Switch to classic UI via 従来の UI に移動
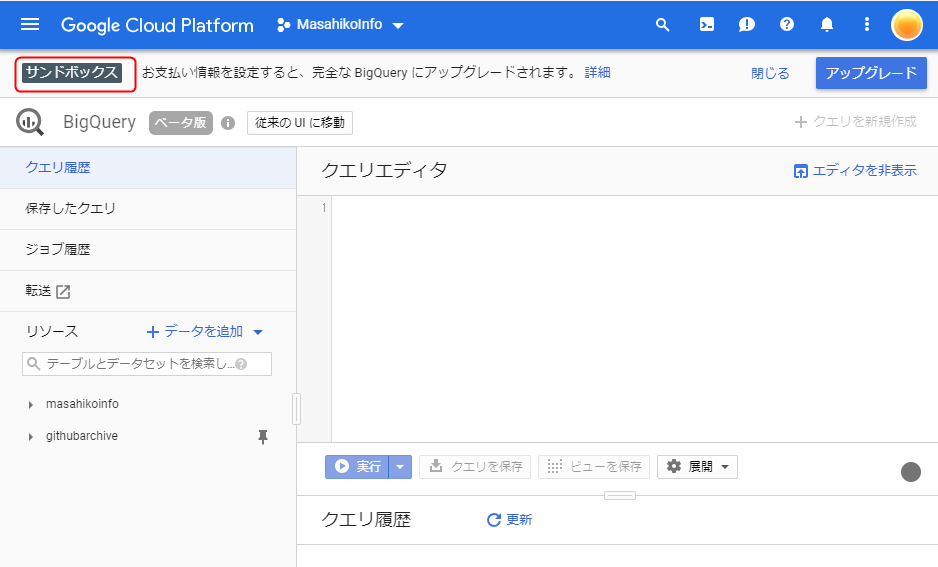938x567 pixels. (300, 123)
